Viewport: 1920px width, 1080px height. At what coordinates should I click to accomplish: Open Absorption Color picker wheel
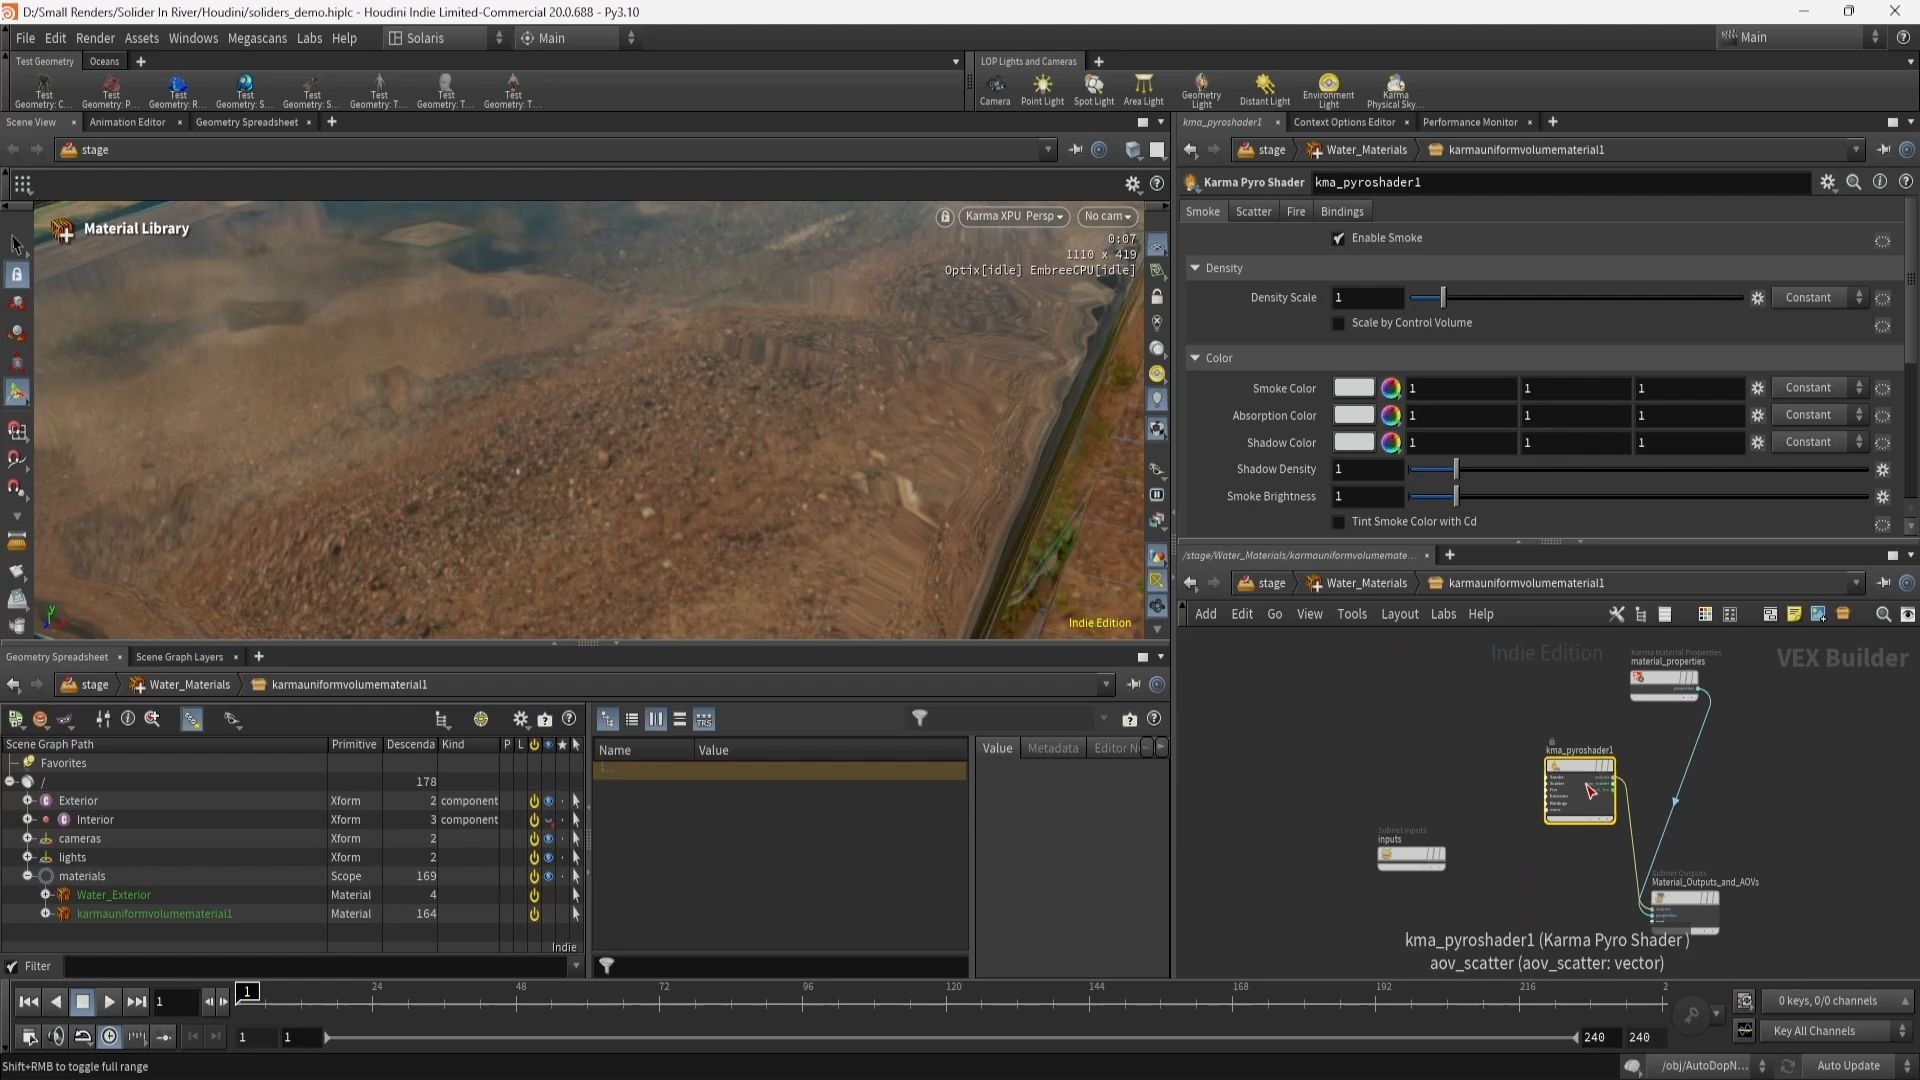point(1390,415)
